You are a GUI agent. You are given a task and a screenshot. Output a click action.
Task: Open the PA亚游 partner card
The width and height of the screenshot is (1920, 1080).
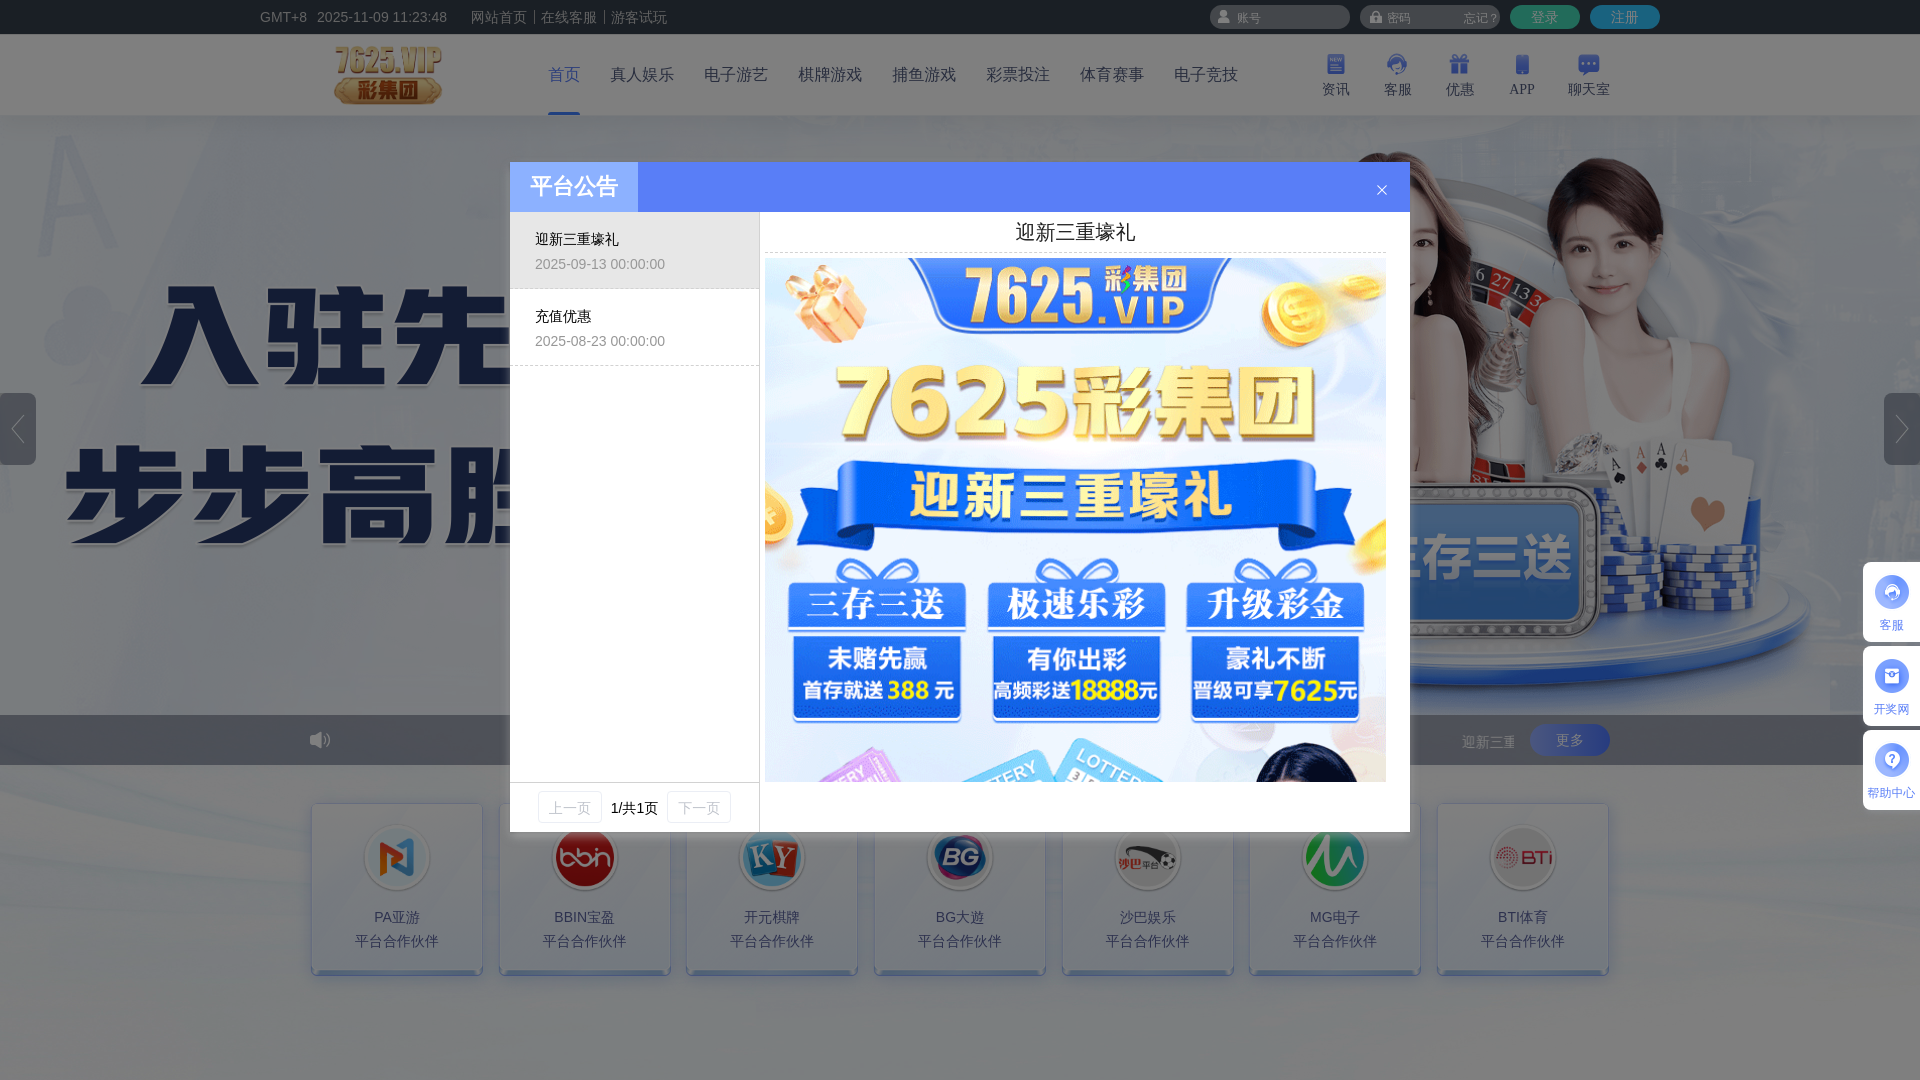[397, 889]
